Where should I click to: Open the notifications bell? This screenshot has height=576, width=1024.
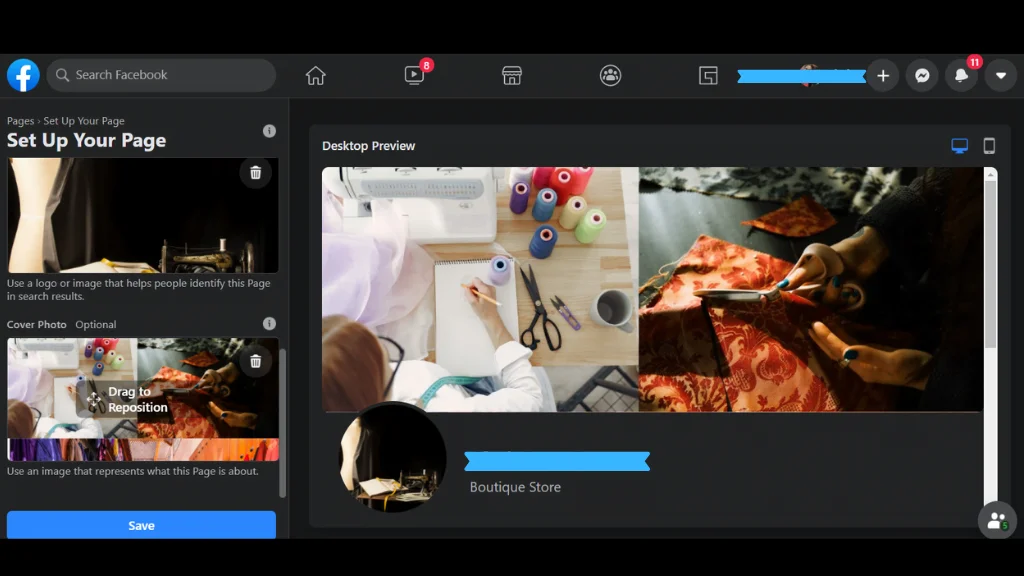(x=961, y=76)
